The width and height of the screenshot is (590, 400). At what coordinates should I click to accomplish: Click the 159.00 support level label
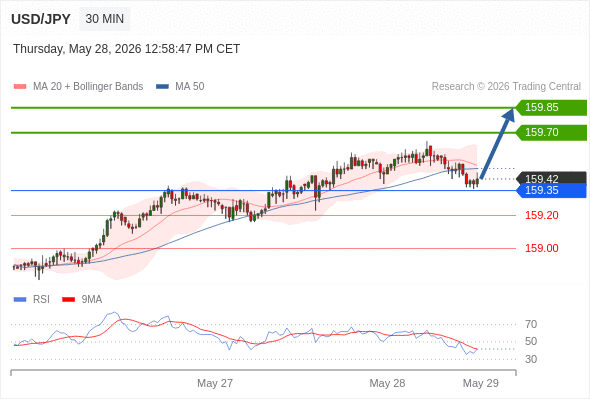pyautogui.click(x=542, y=248)
